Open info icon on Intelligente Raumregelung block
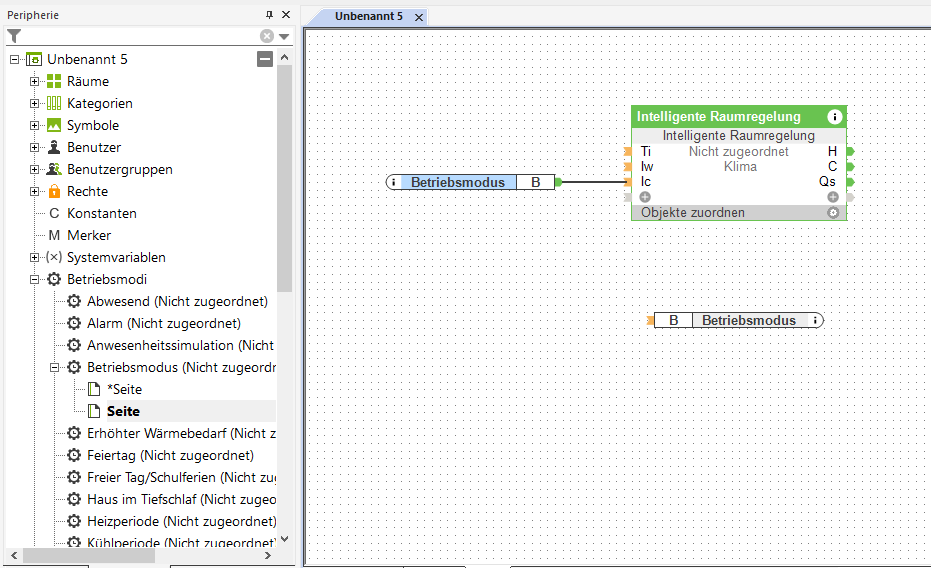The image size is (931, 568). pos(834,117)
